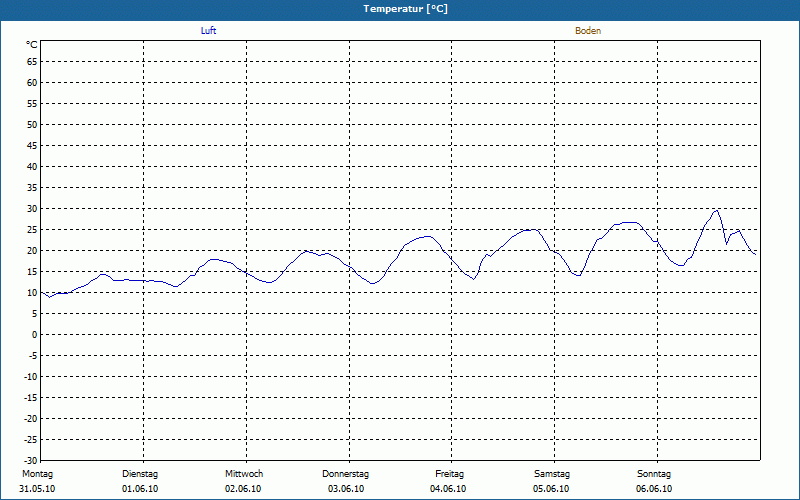Screen dimensions: 800x500
Task: Click the 03.06.10 date label
Action: (x=346, y=489)
